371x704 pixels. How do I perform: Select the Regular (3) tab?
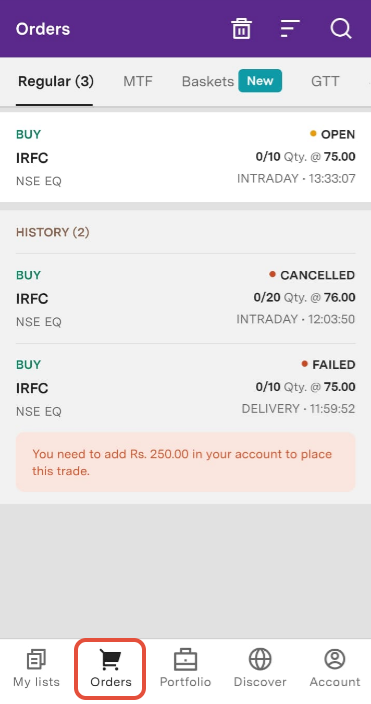(56, 81)
